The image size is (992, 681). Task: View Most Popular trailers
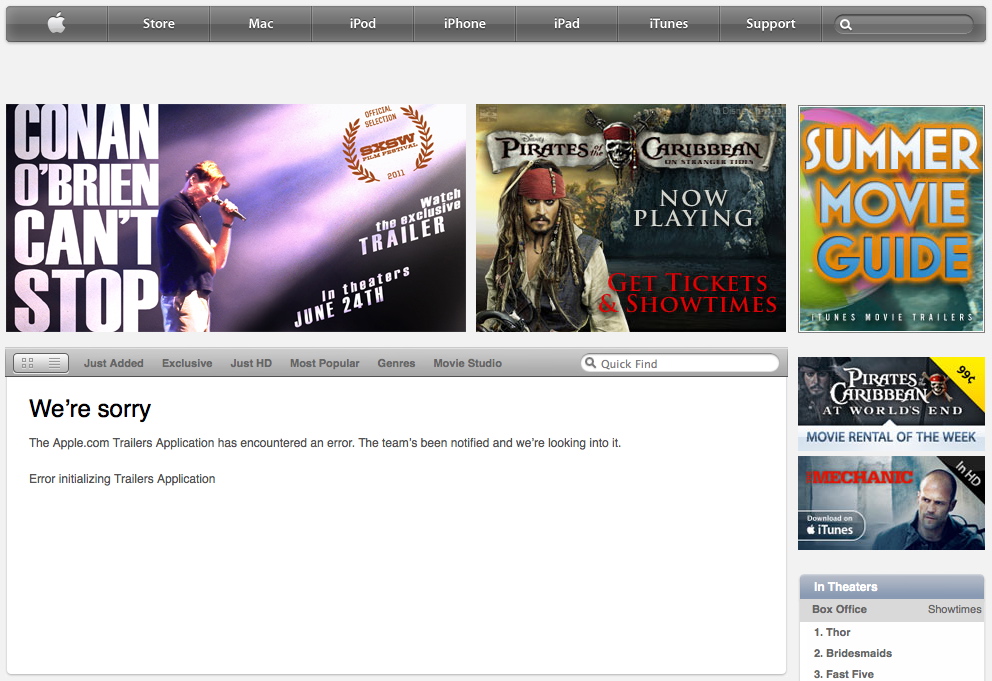coord(325,363)
